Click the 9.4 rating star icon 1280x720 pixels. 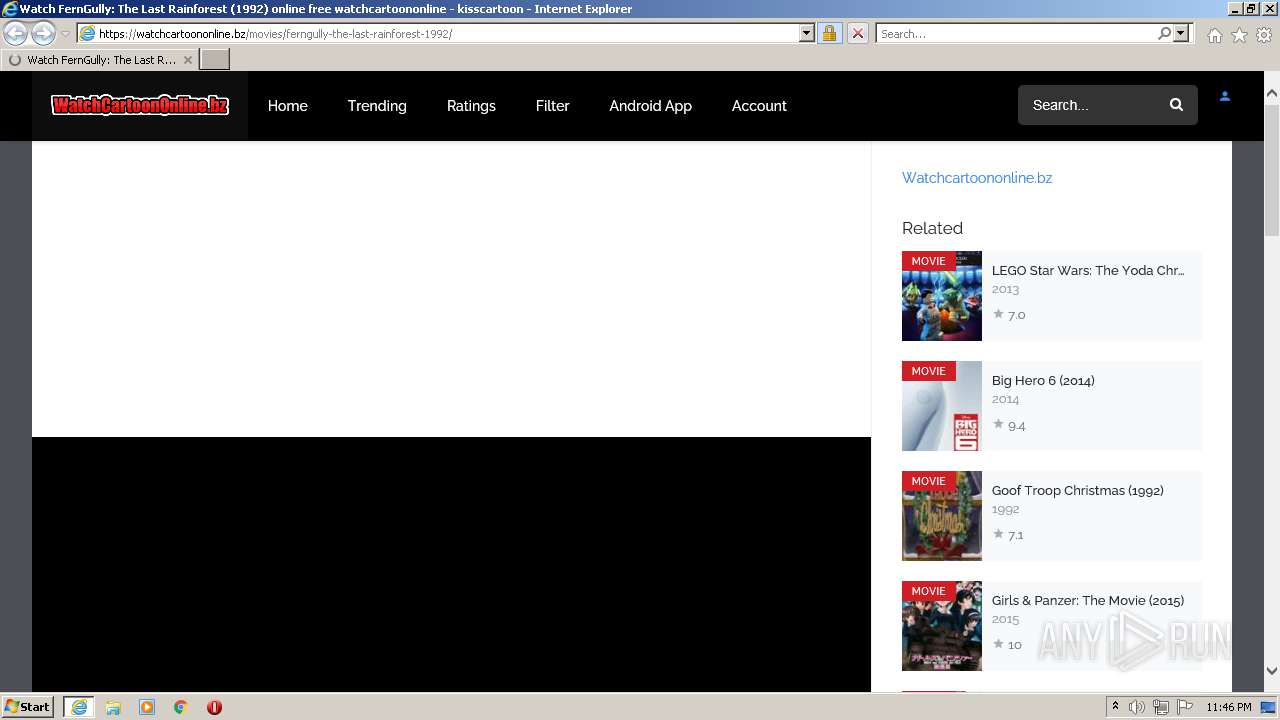(998, 424)
